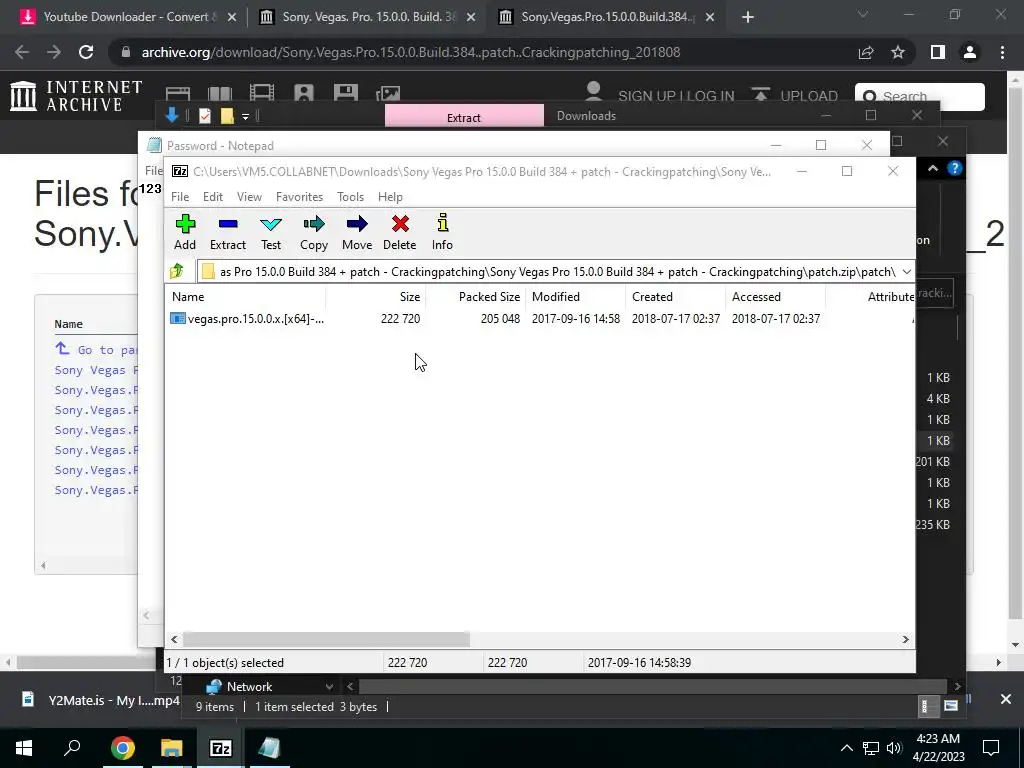Sort 7-Zip list by Accessed column
This screenshot has width=1024, height=768.
point(775,296)
